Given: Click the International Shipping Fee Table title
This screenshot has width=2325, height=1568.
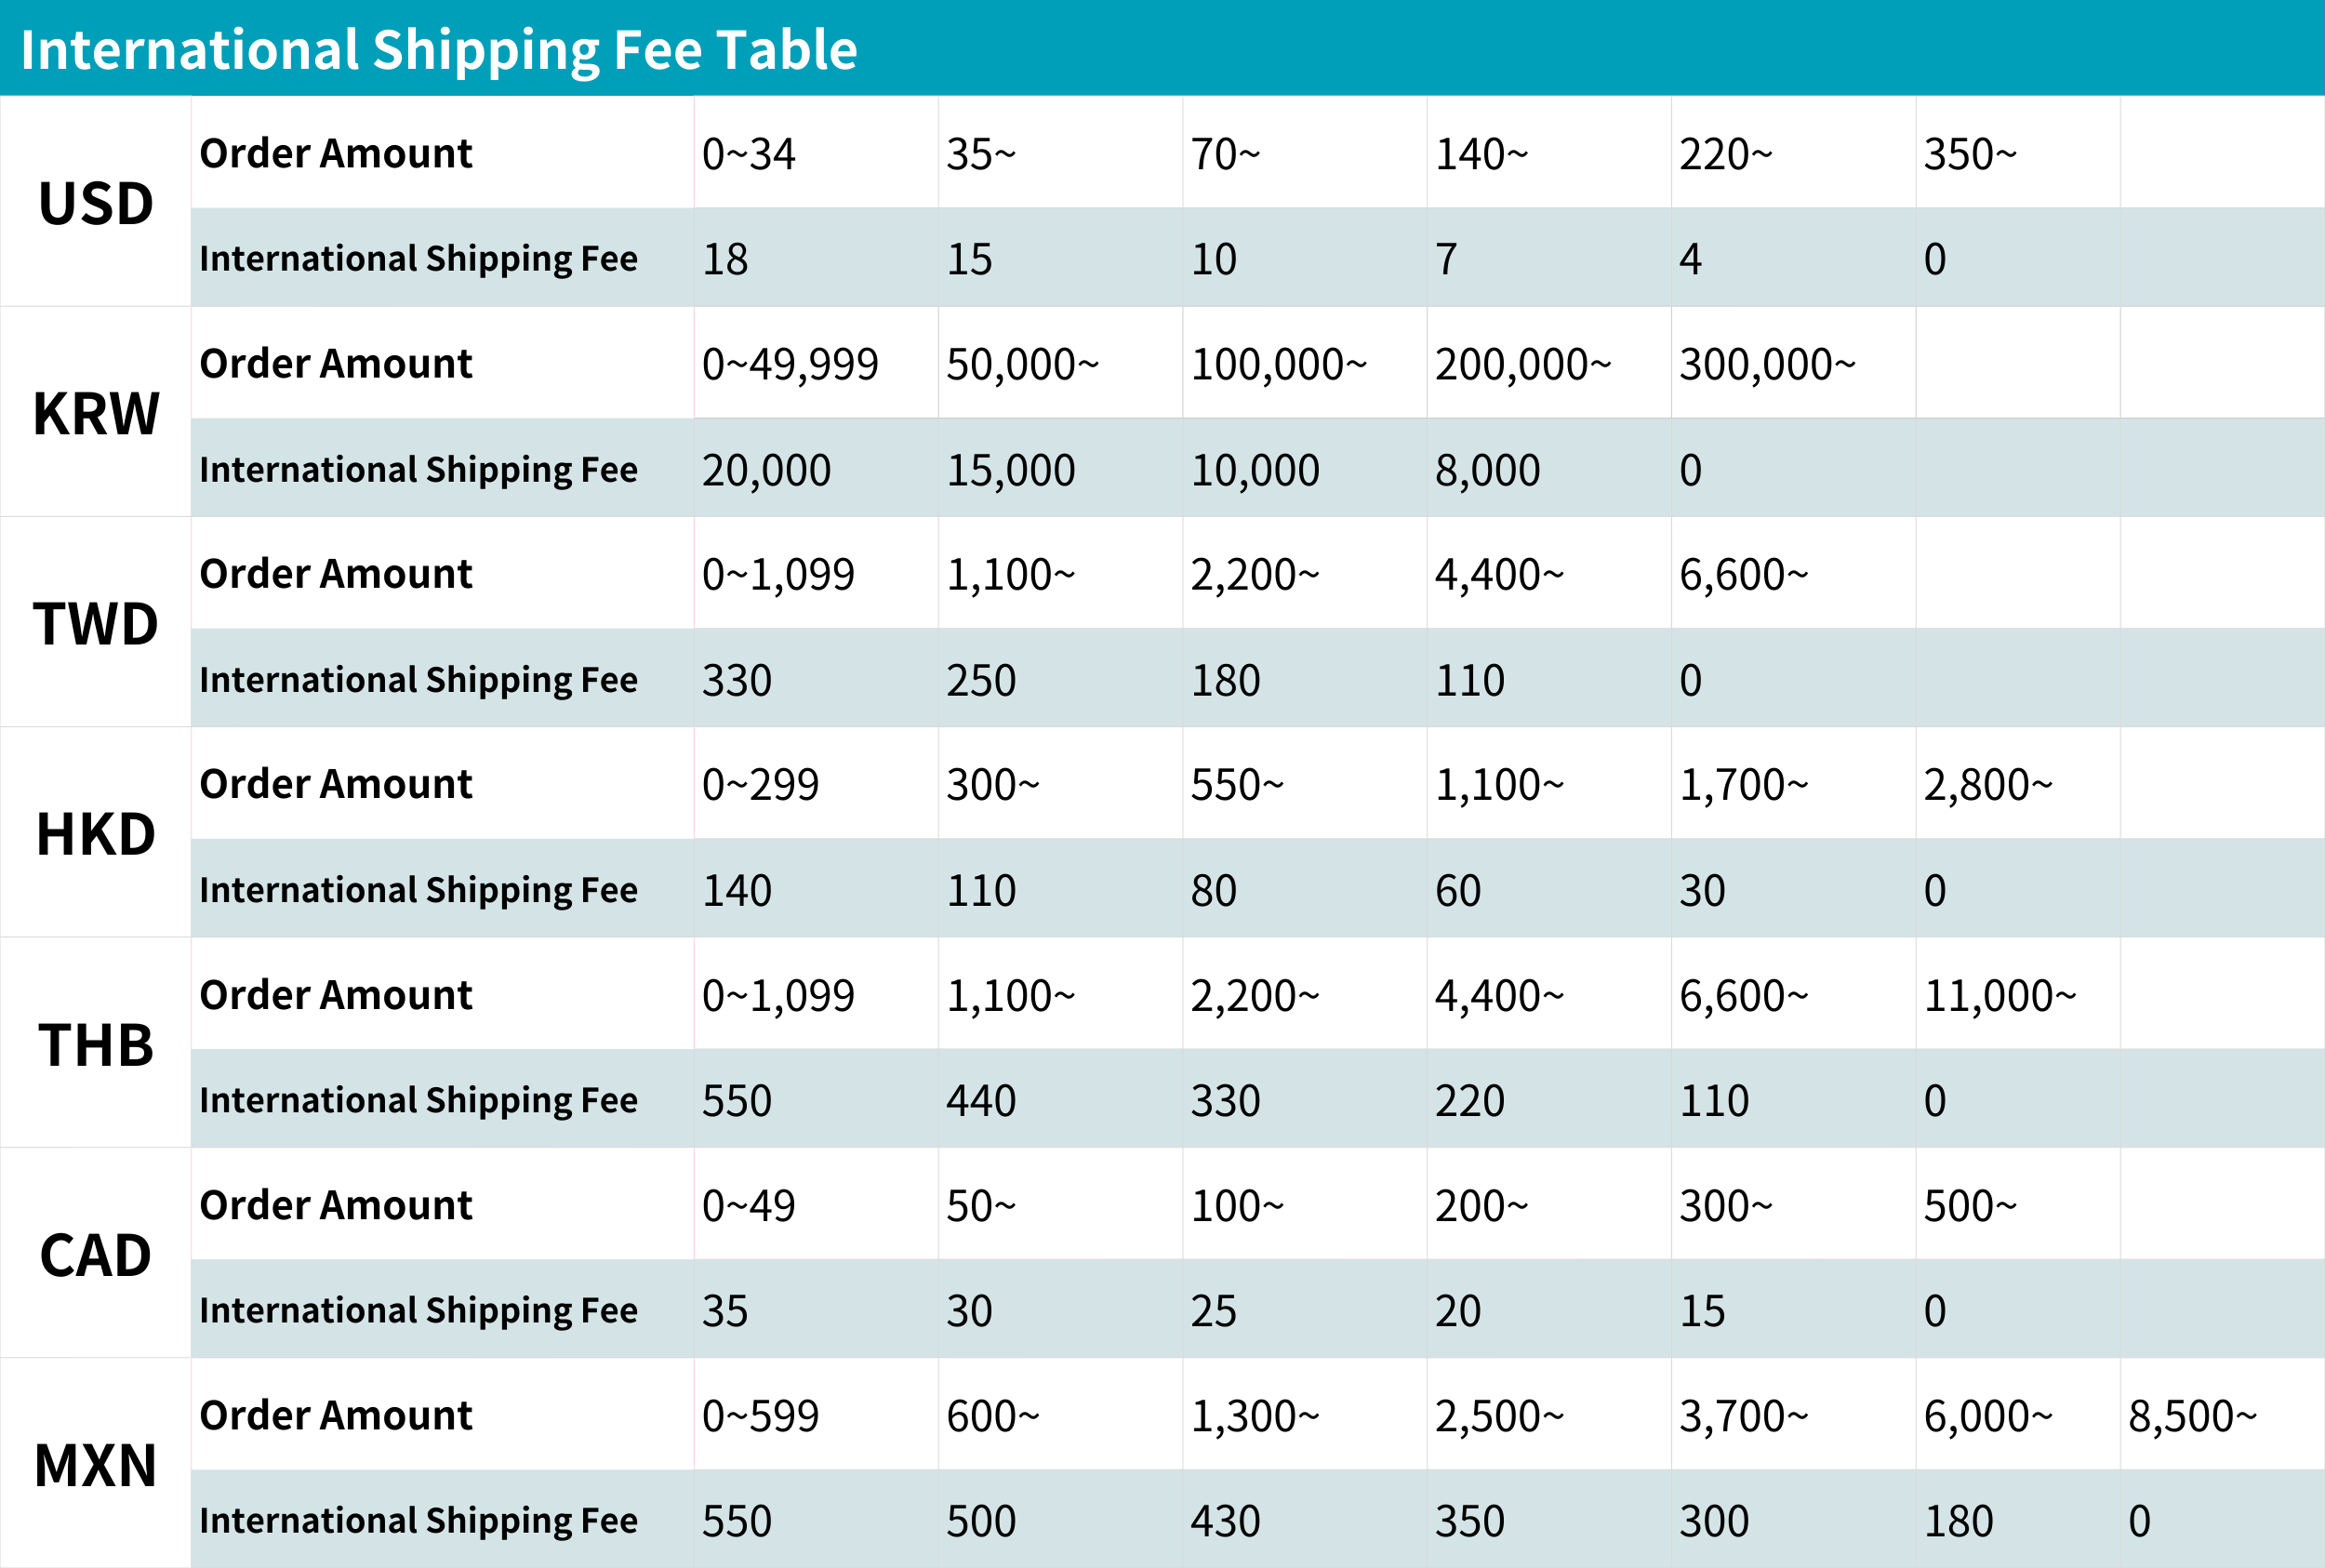Looking at the screenshot, I should [438, 49].
